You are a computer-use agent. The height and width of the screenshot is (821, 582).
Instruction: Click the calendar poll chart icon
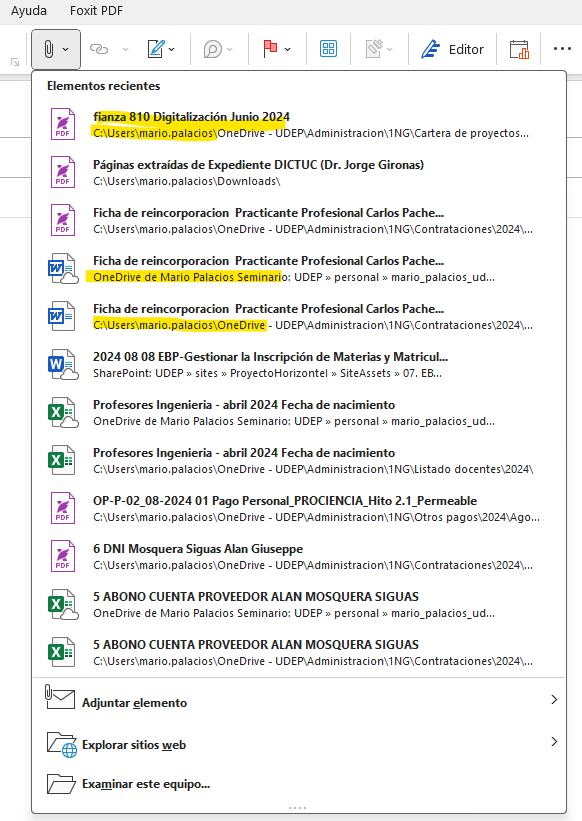(x=519, y=49)
